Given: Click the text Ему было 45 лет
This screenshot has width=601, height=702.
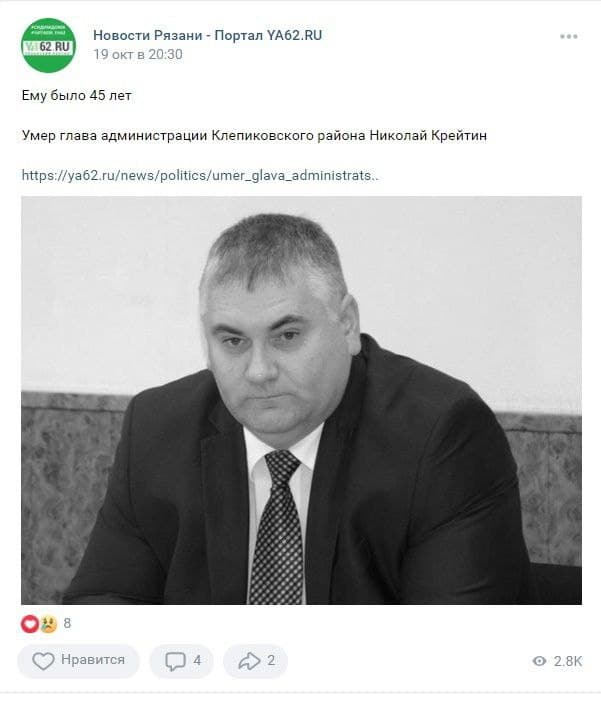Looking at the screenshot, I should 77,95.
